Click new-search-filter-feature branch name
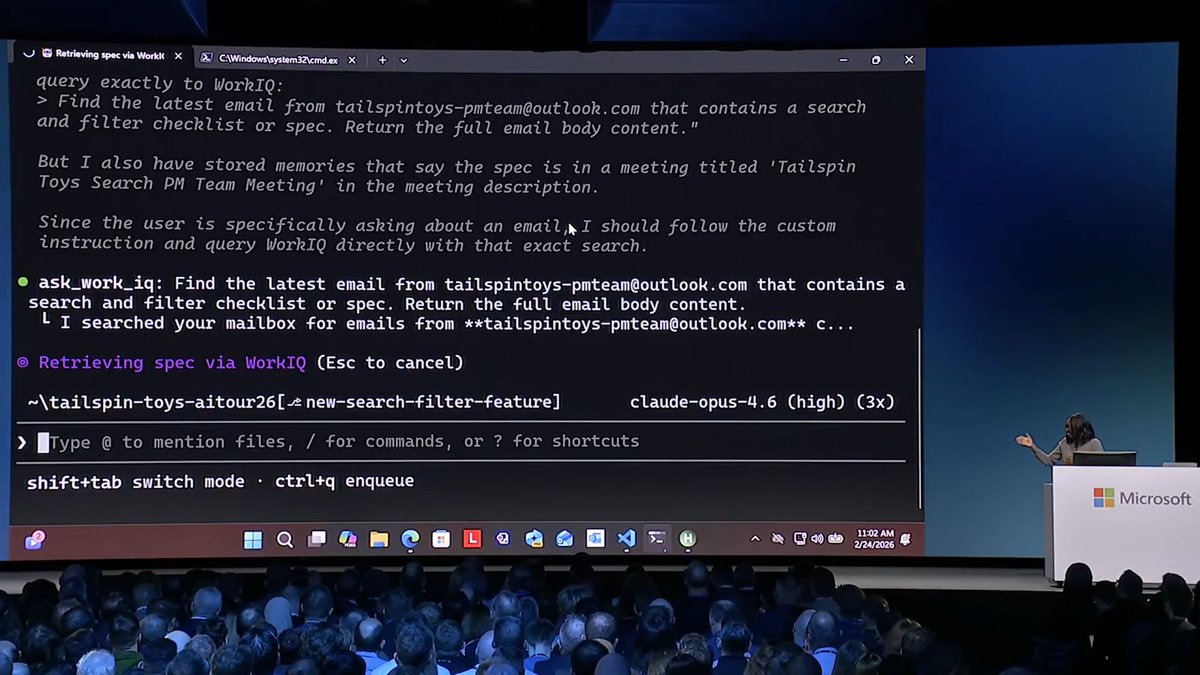Screen dimensions: 1200x675 (430, 402)
